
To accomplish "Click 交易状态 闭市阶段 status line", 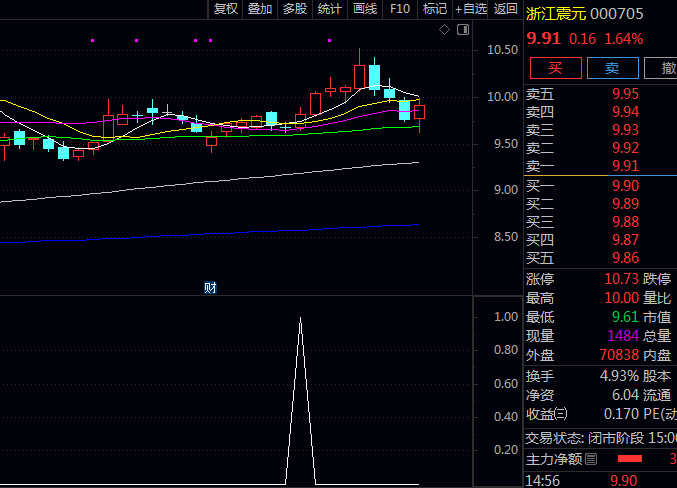I will click(x=601, y=438).
